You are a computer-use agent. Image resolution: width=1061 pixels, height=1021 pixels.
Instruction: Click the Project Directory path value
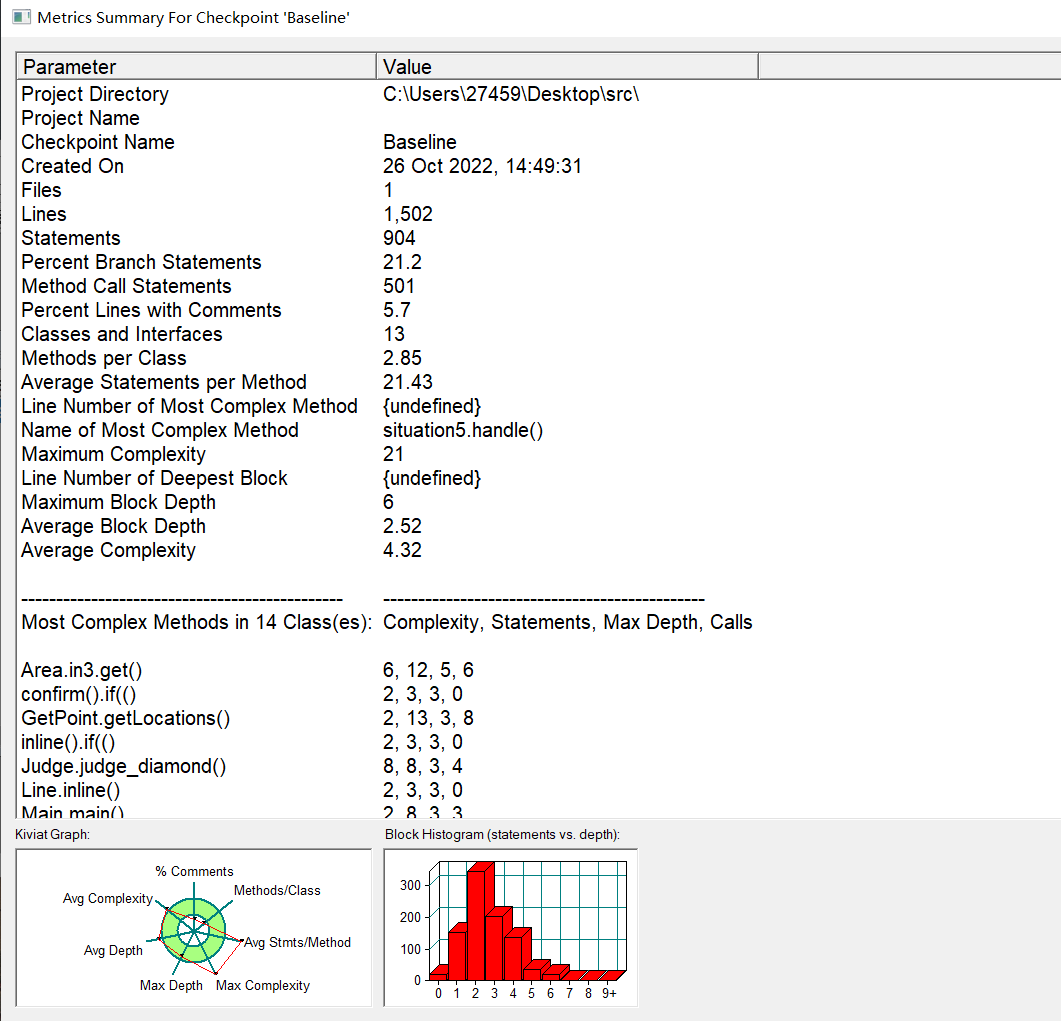click(x=511, y=94)
